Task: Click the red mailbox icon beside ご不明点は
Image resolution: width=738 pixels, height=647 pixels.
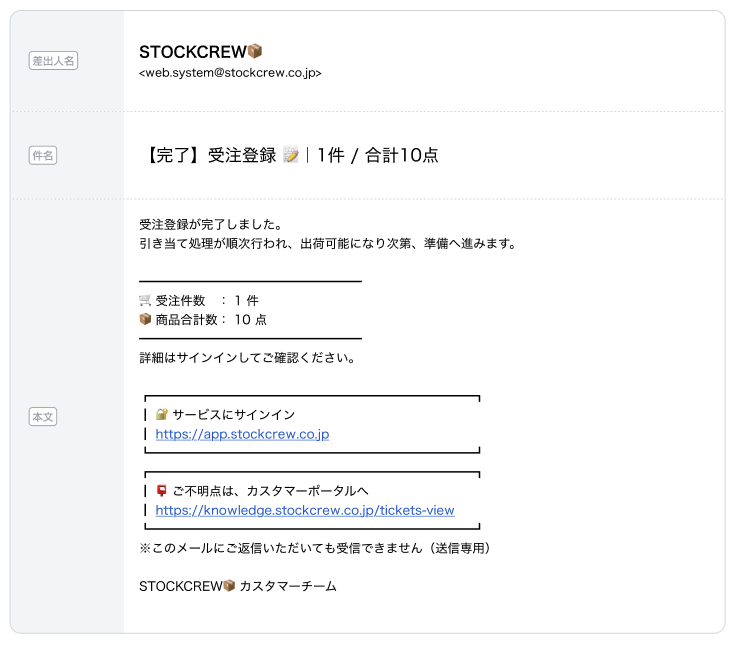Action: pos(162,490)
